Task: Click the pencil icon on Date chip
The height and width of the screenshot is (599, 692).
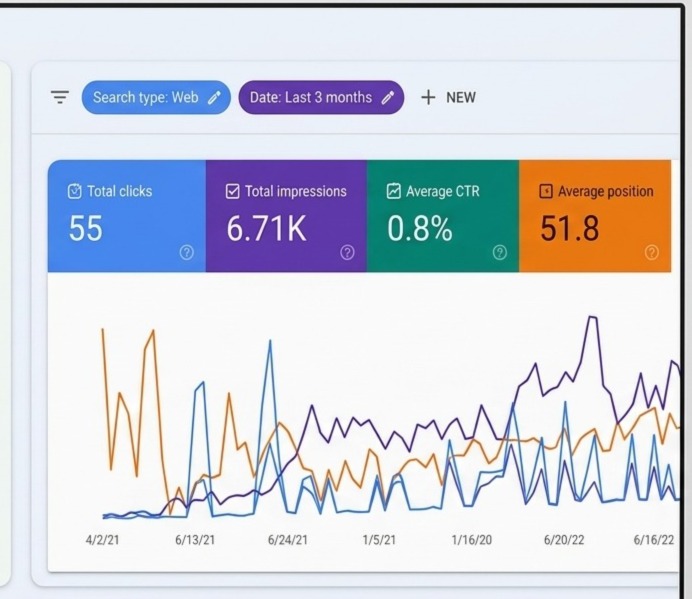Action: (388, 98)
